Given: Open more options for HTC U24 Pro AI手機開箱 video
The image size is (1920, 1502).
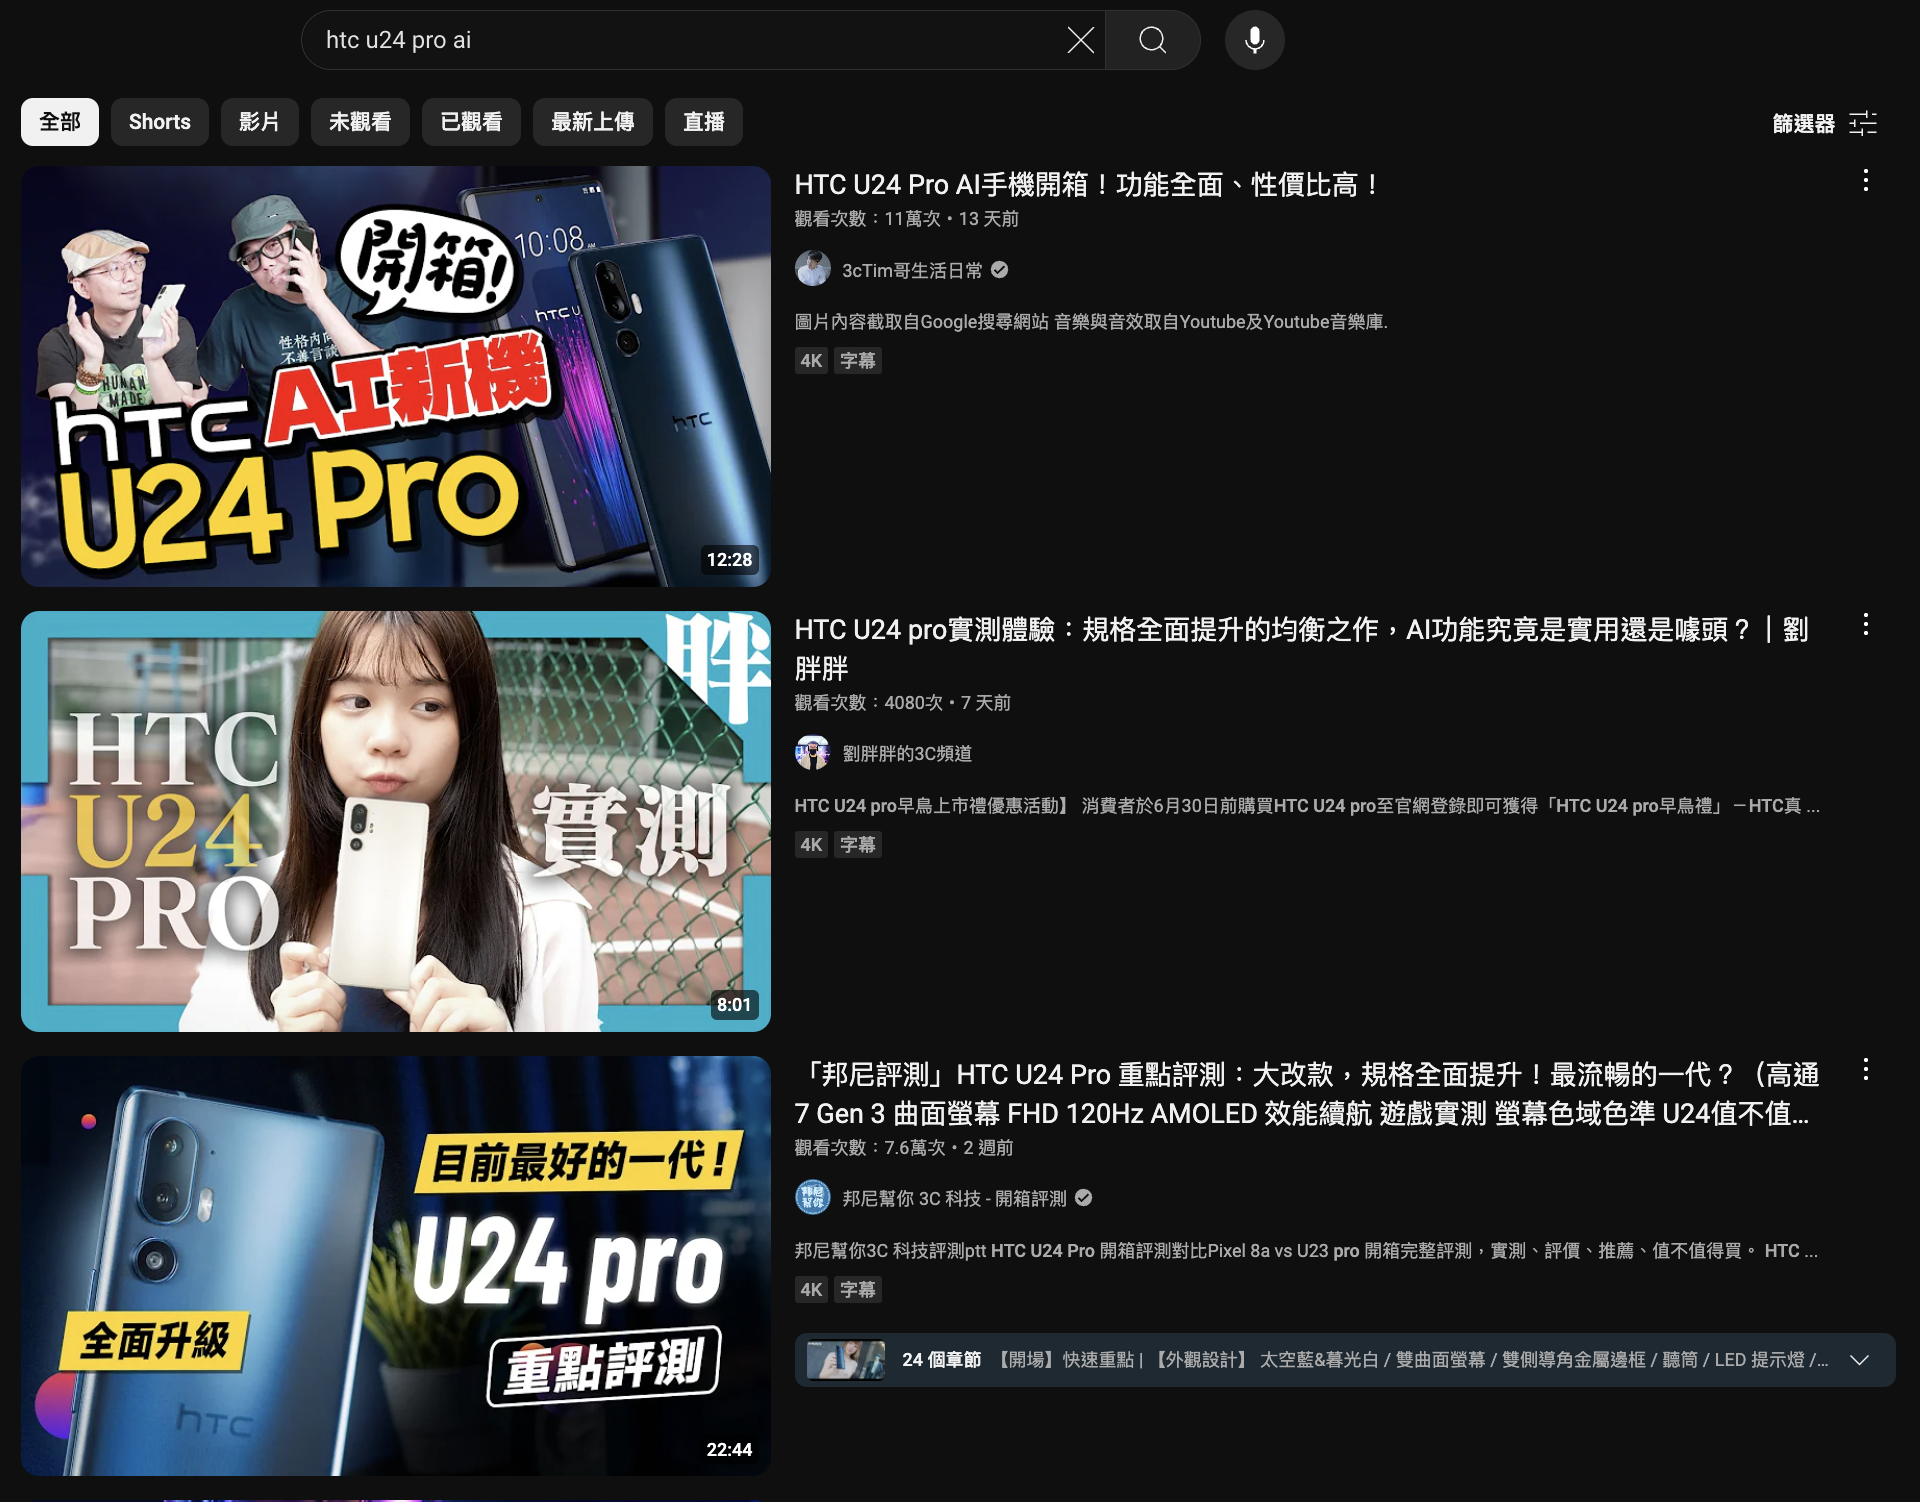Looking at the screenshot, I should (x=1865, y=181).
